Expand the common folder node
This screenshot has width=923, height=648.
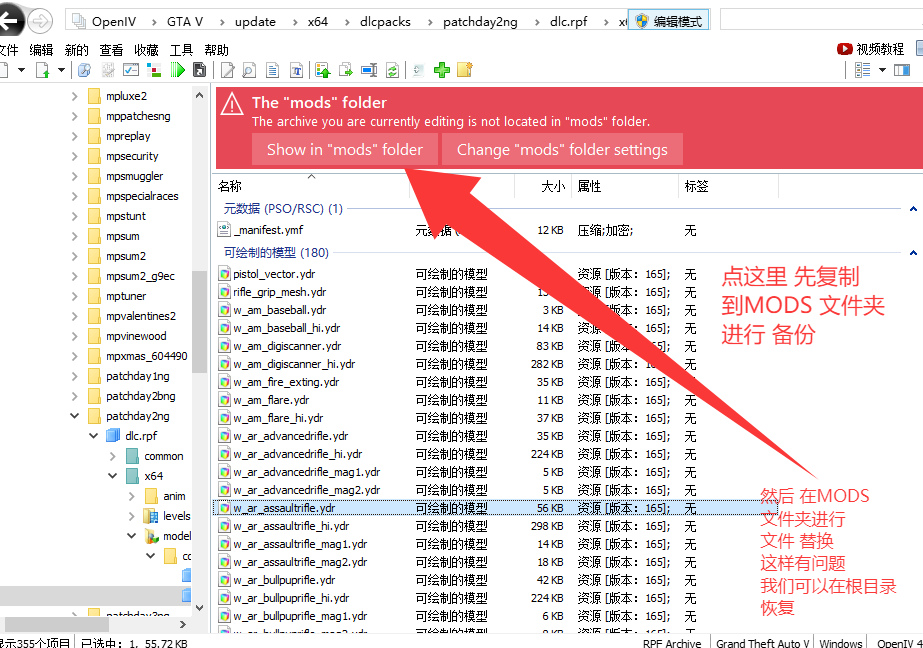tap(112, 456)
